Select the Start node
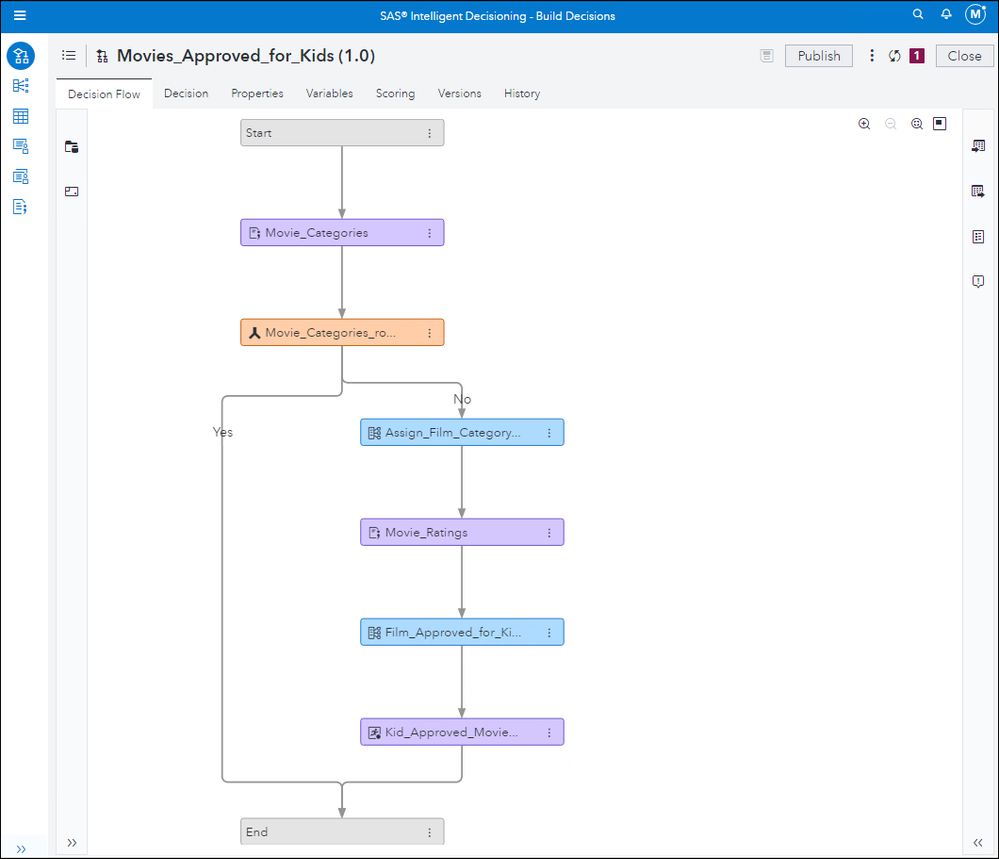This screenshot has height=859, width=999. pos(330,133)
